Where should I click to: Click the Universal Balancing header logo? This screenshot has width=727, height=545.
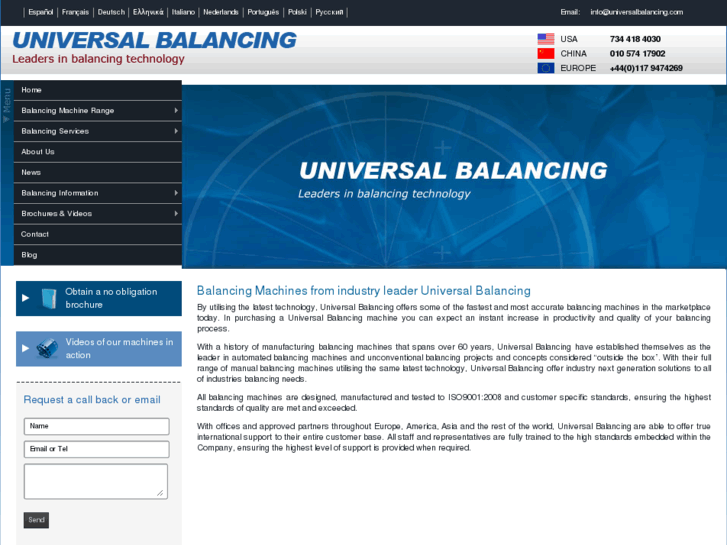[x=154, y=47]
